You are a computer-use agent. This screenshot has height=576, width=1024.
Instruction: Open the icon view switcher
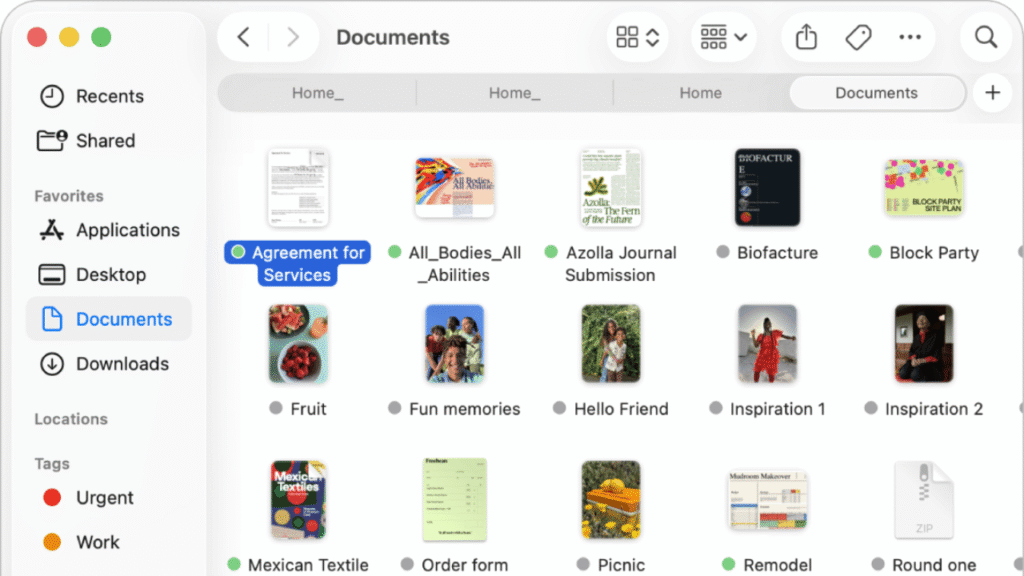tap(637, 37)
